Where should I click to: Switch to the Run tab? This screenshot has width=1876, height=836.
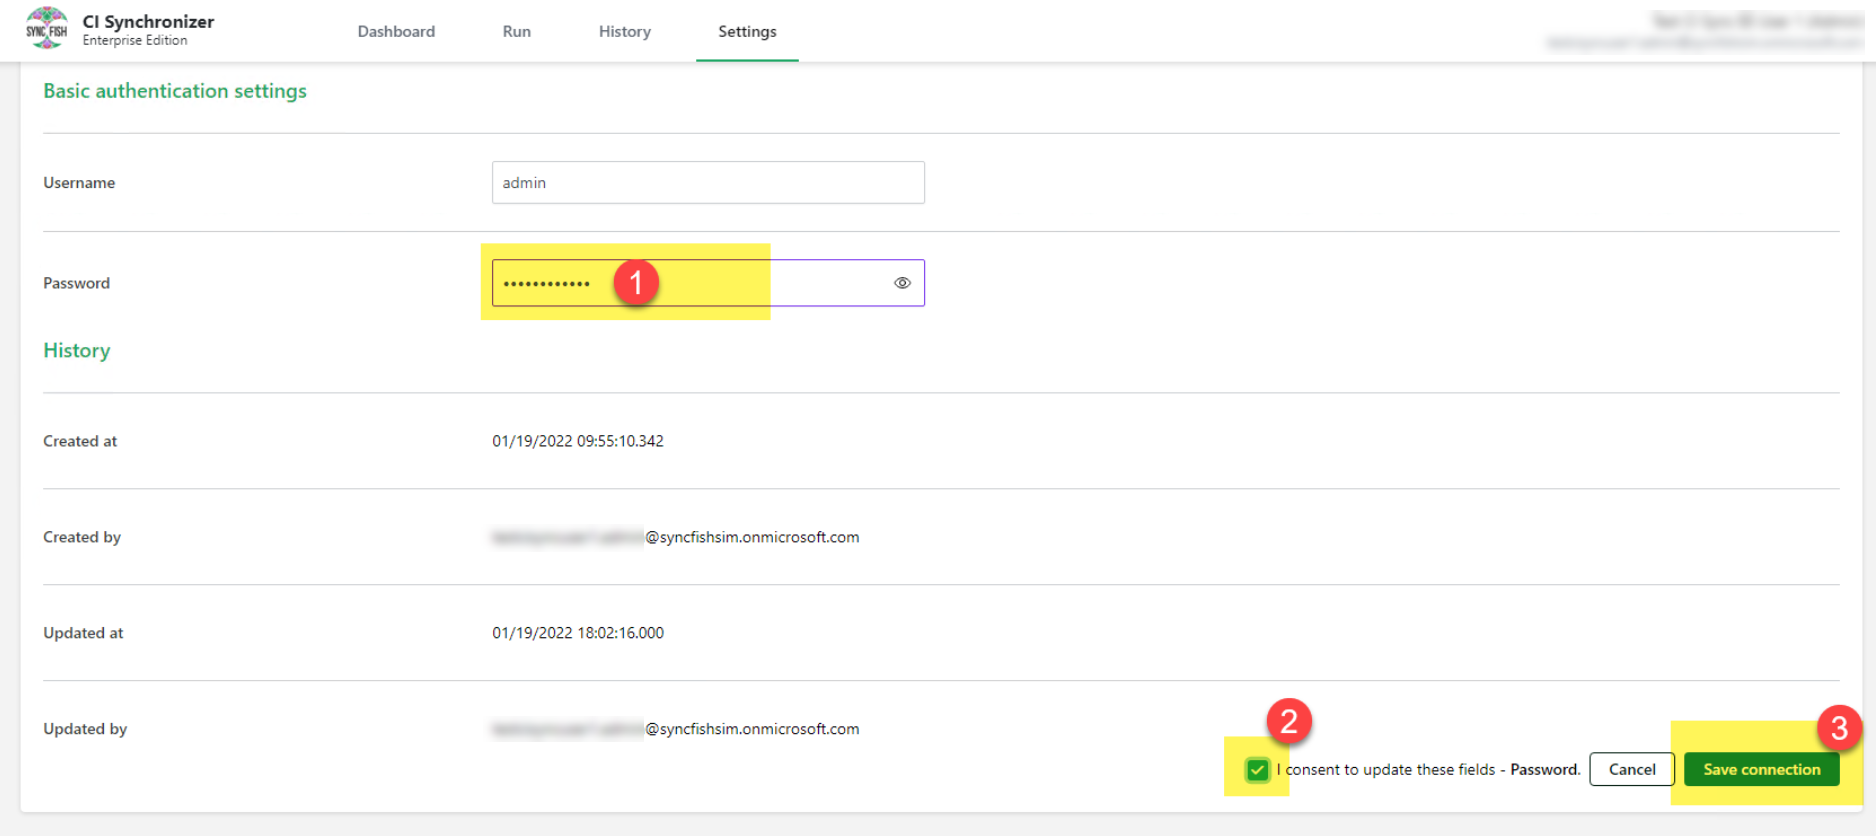tap(516, 31)
